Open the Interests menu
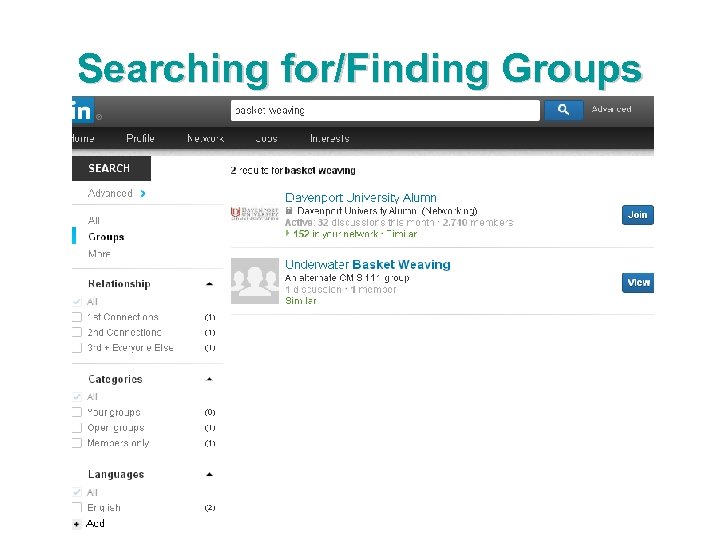The height and width of the screenshot is (540, 720). tap(330, 138)
